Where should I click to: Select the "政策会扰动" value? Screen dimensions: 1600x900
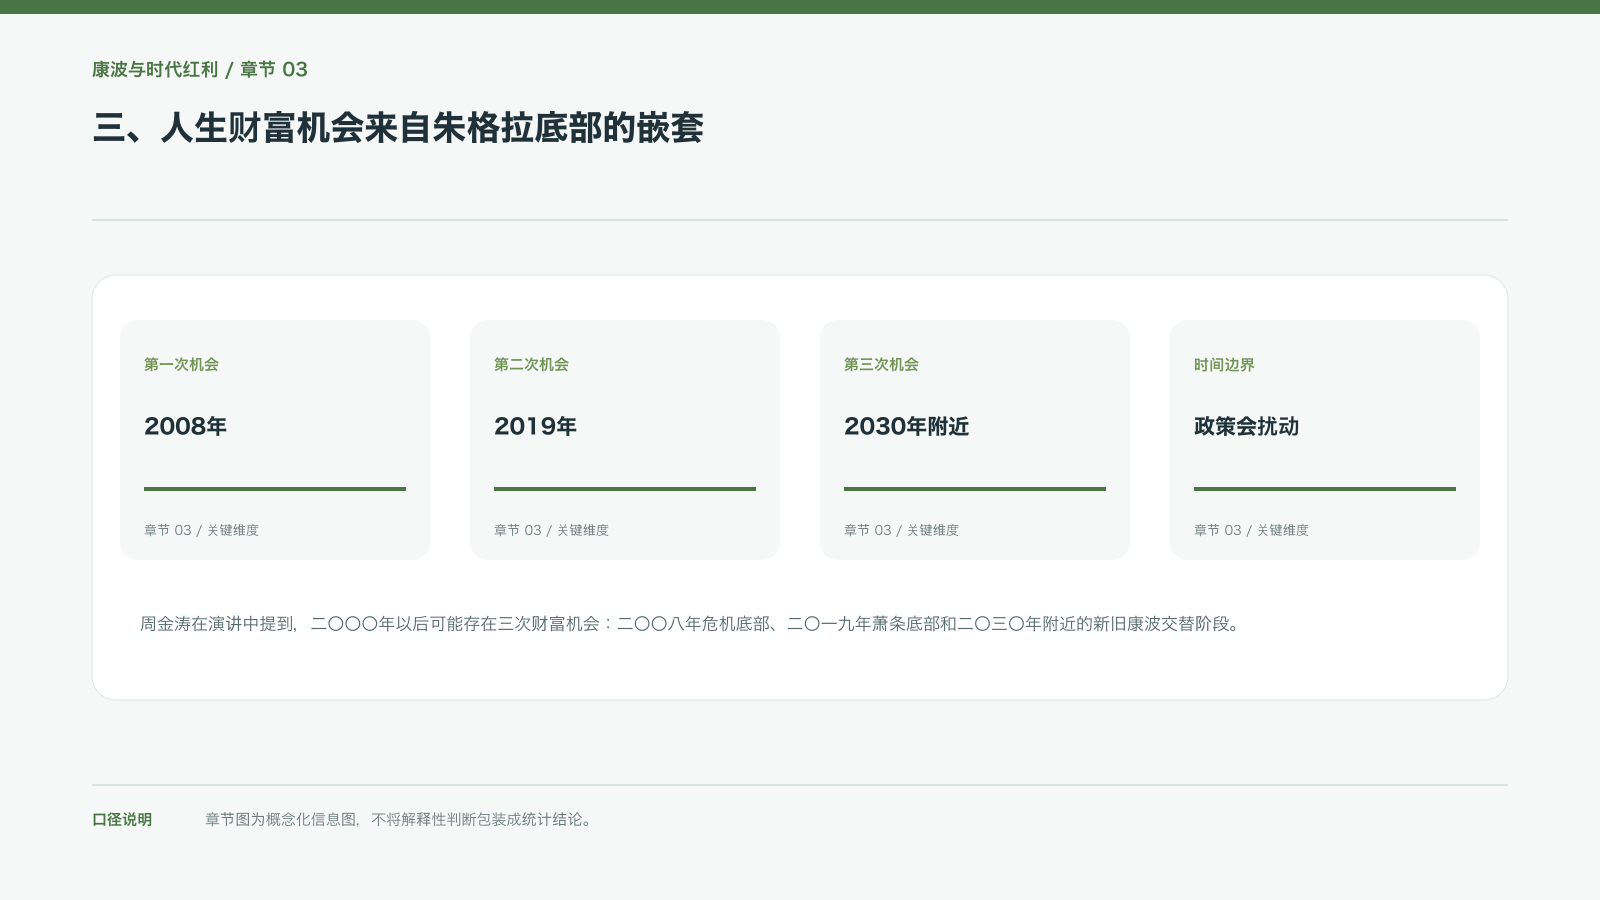coord(1246,426)
